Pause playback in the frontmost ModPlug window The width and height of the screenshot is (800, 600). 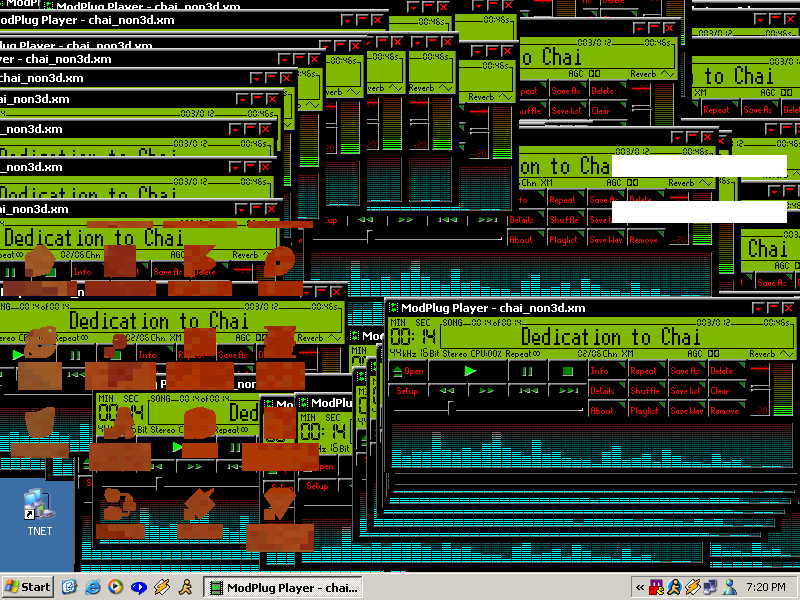[527, 371]
